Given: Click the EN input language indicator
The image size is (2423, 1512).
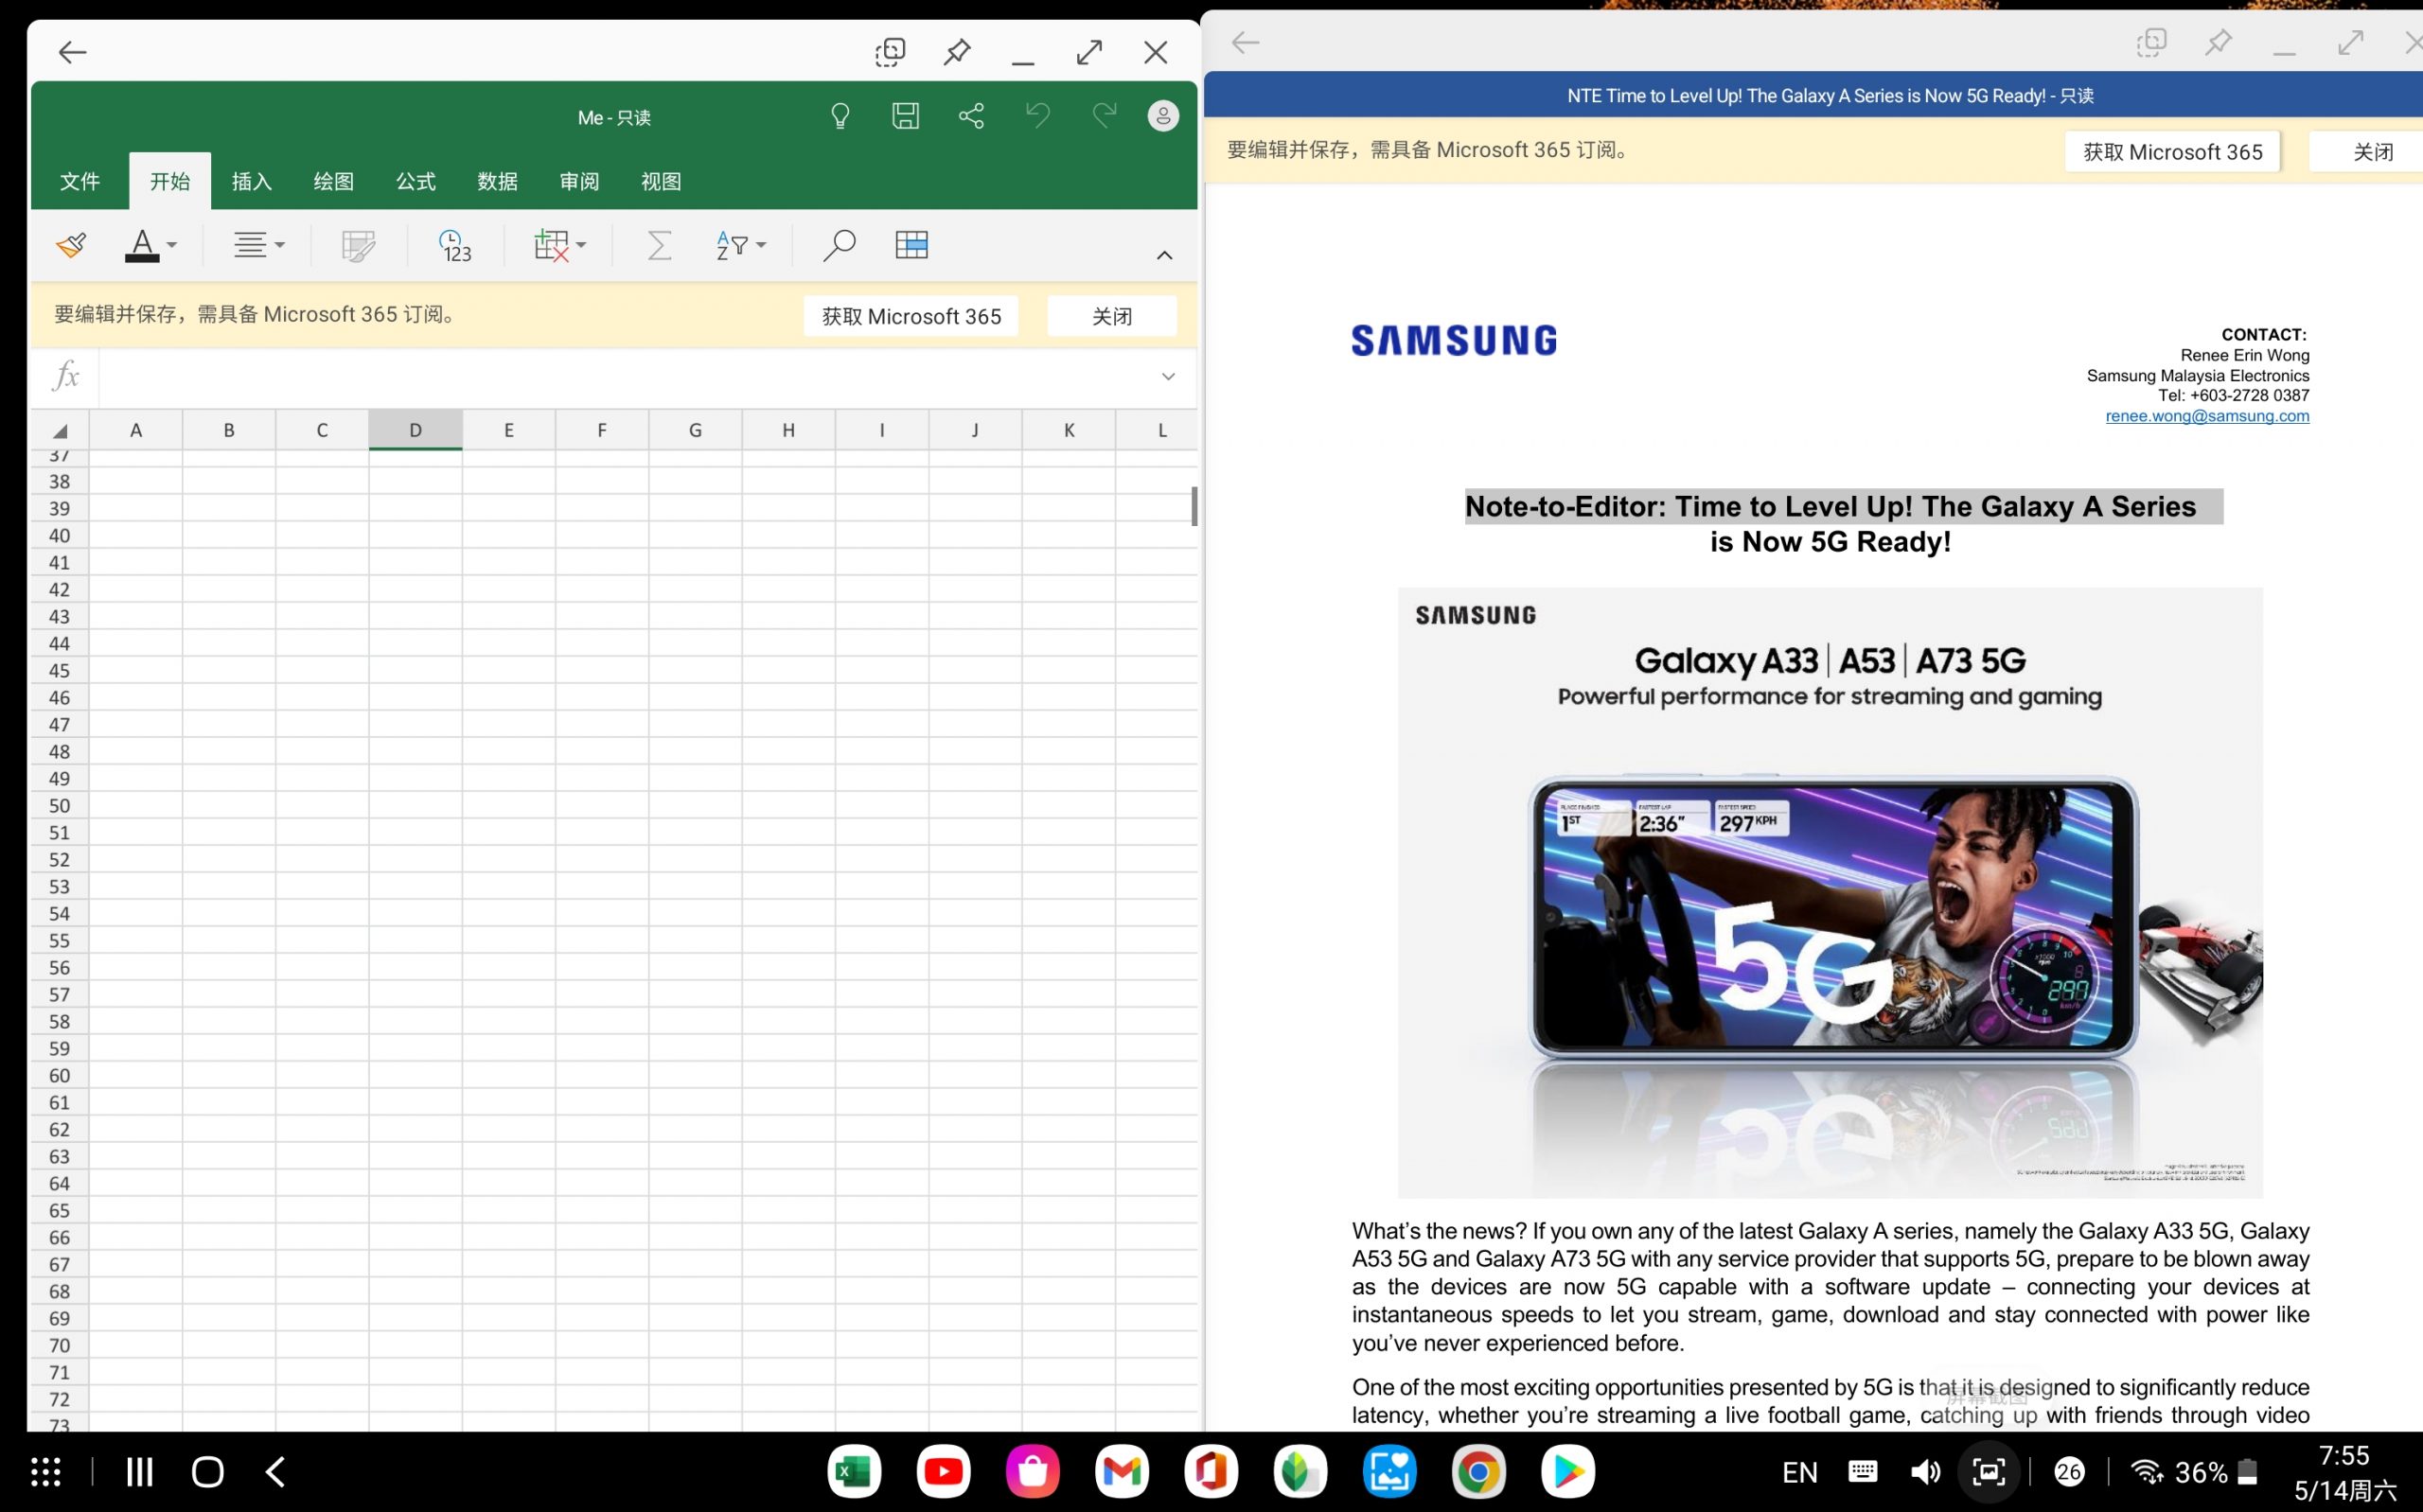Looking at the screenshot, I should pos(1799,1473).
